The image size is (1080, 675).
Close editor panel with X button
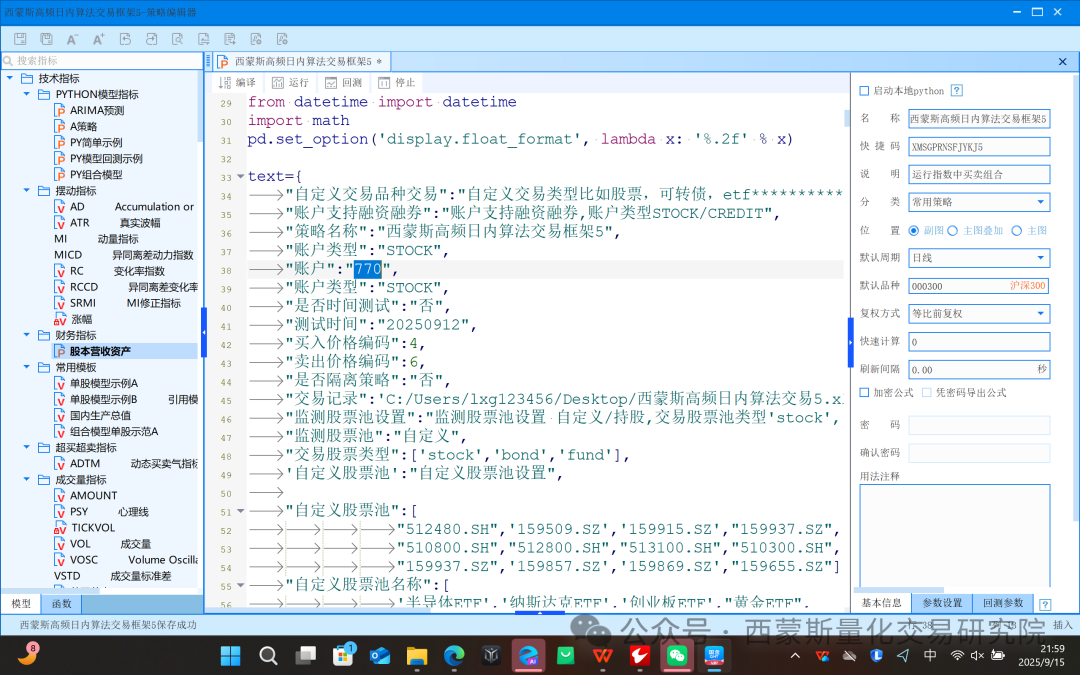tap(1063, 62)
